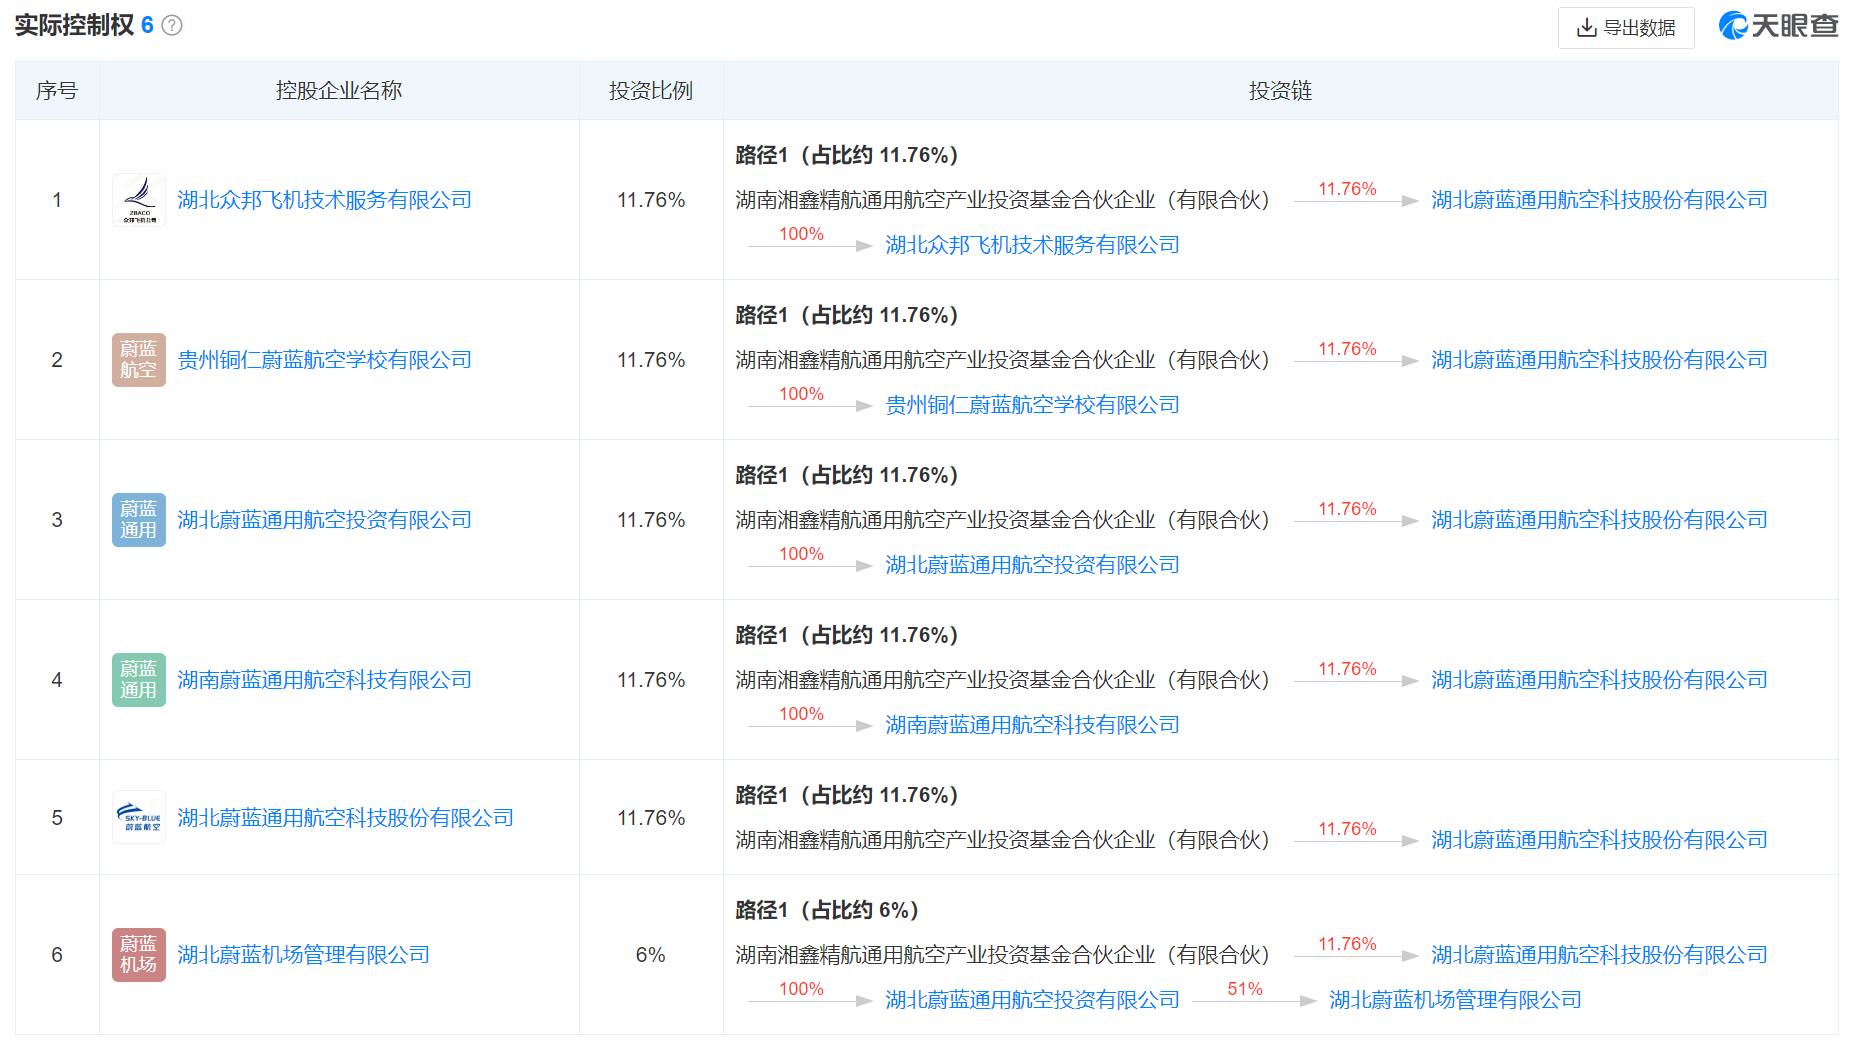Open 湖北蔚蓝通用航空科技股份有限公司 in the row 5 name column
Image resolution: width=1855 pixels, height=1046 pixels.
345,818
